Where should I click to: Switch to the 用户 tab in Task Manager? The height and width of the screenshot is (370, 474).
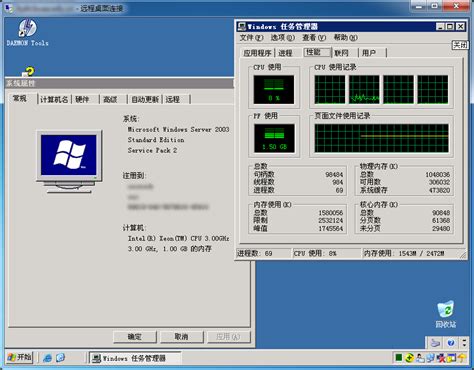[372, 53]
